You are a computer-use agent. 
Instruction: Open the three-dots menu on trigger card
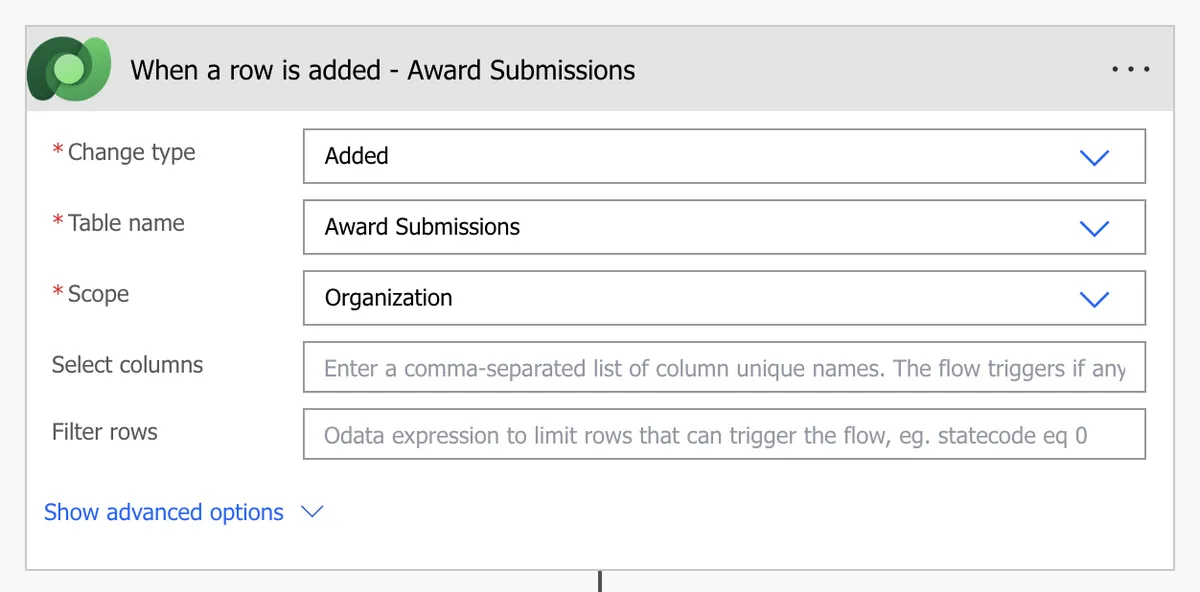tap(1130, 70)
